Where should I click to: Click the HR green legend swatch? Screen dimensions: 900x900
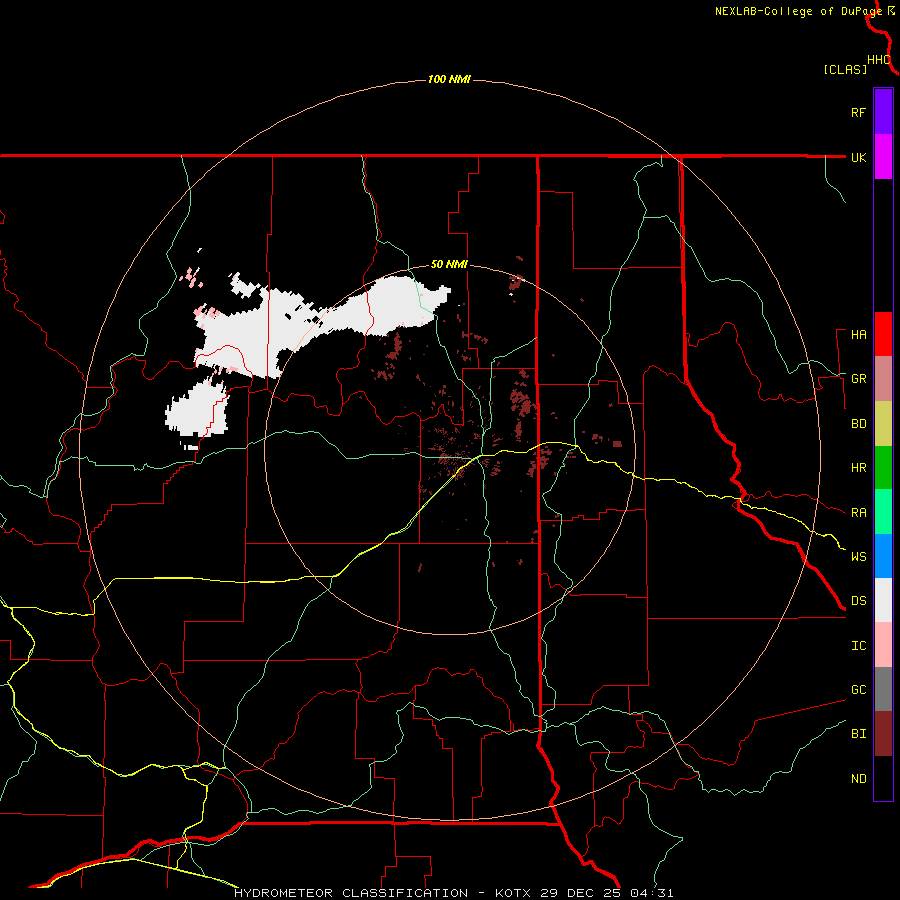883,468
